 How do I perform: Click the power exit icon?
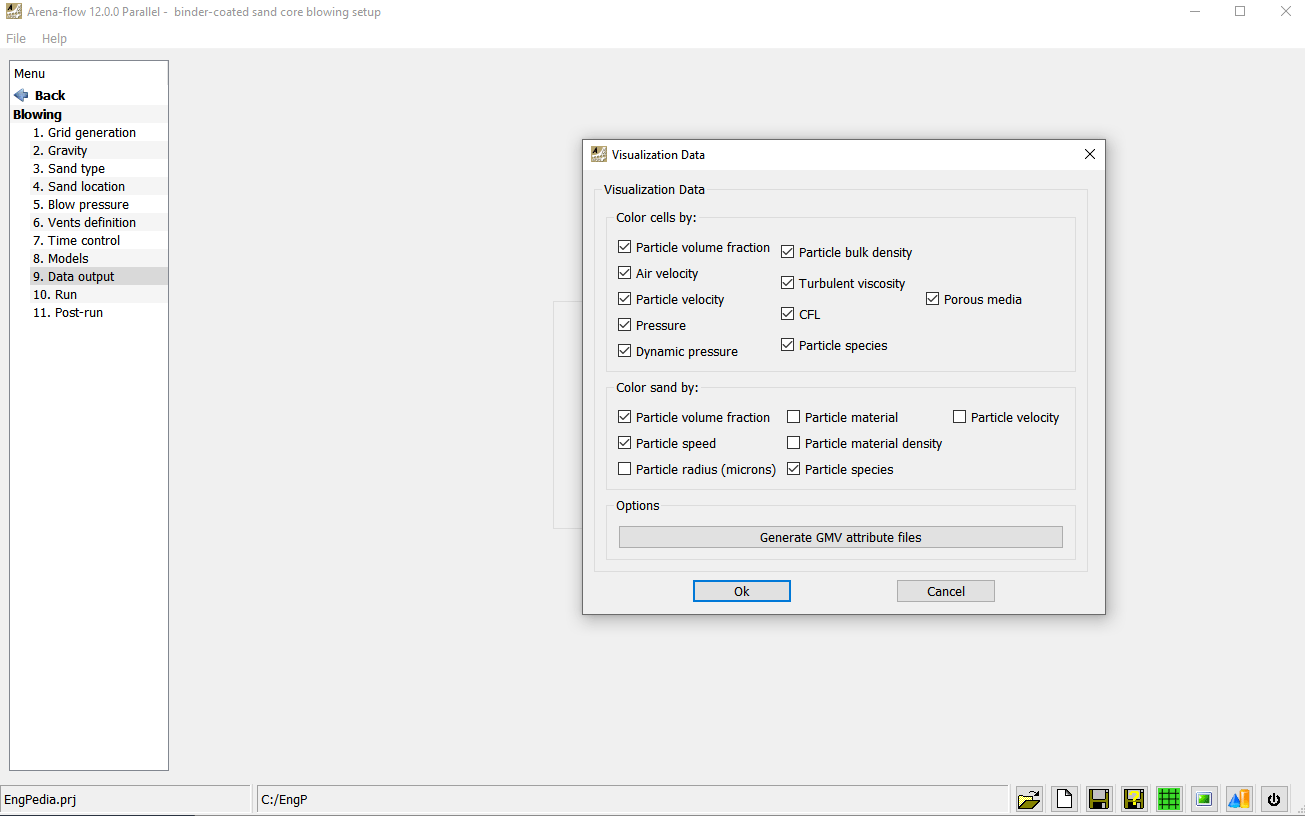(1274, 799)
